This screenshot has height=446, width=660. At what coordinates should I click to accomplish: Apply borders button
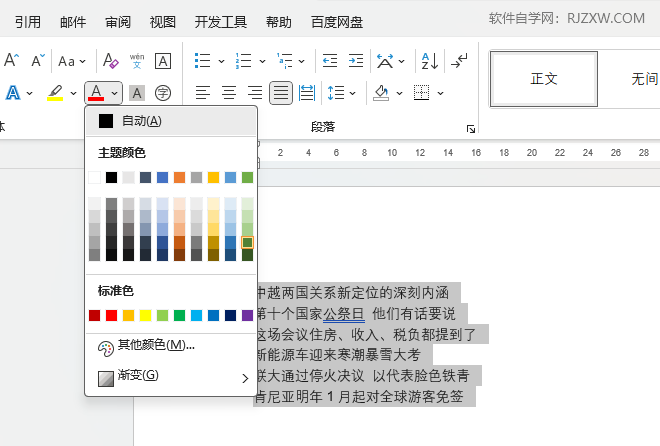tap(421, 93)
